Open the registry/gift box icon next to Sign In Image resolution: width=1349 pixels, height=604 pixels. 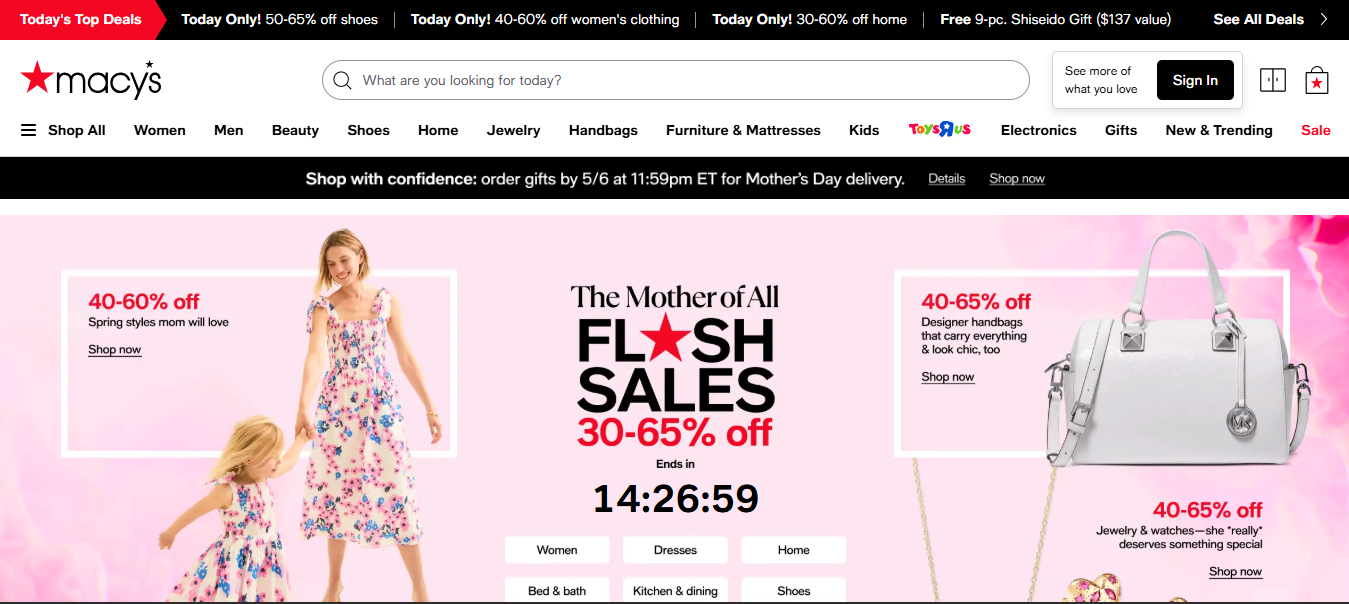(x=1273, y=80)
